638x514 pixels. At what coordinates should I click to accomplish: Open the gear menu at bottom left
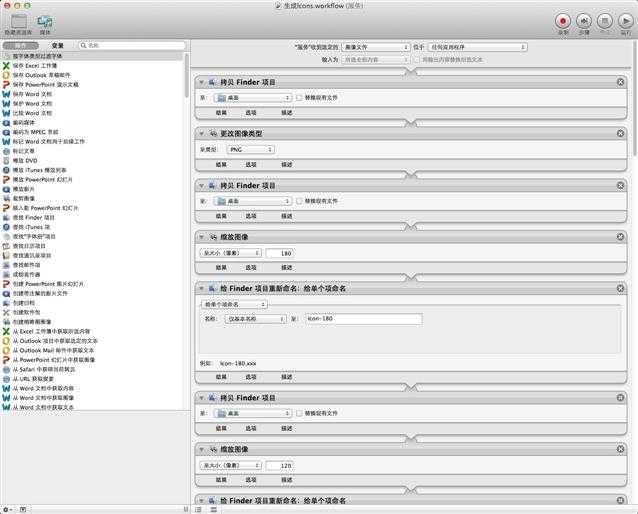click(x=7, y=510)
